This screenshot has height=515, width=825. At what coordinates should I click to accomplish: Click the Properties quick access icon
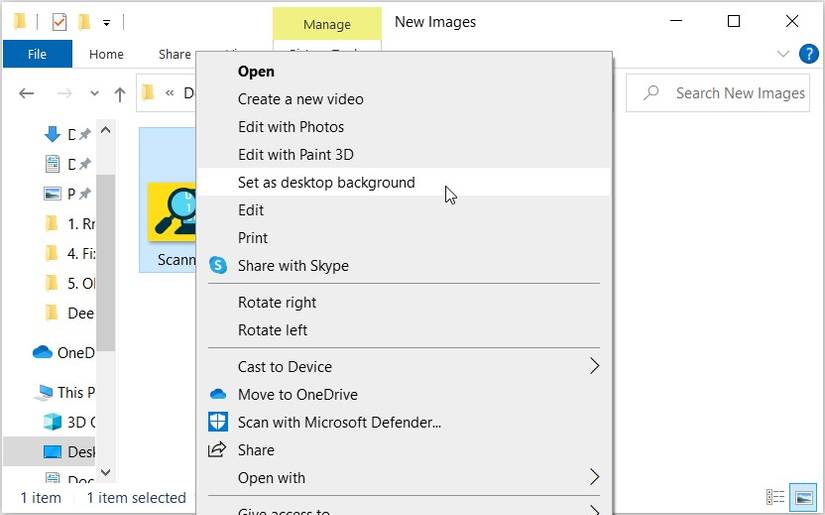[59, 22]
